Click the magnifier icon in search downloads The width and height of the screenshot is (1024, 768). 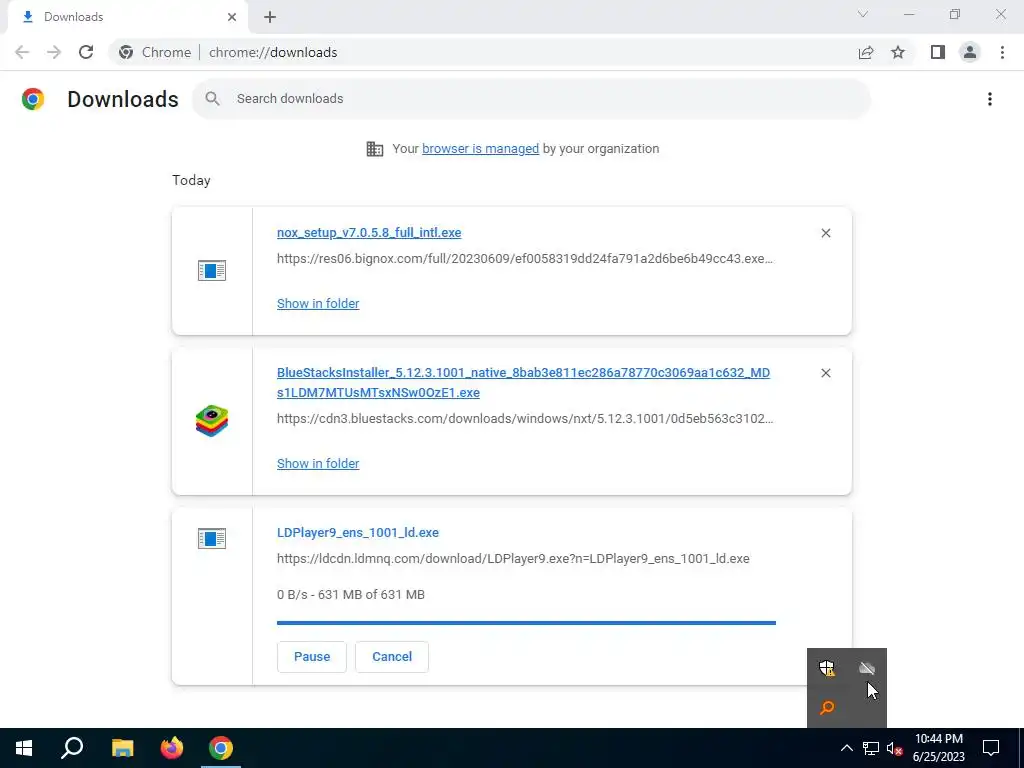[212, 99]
